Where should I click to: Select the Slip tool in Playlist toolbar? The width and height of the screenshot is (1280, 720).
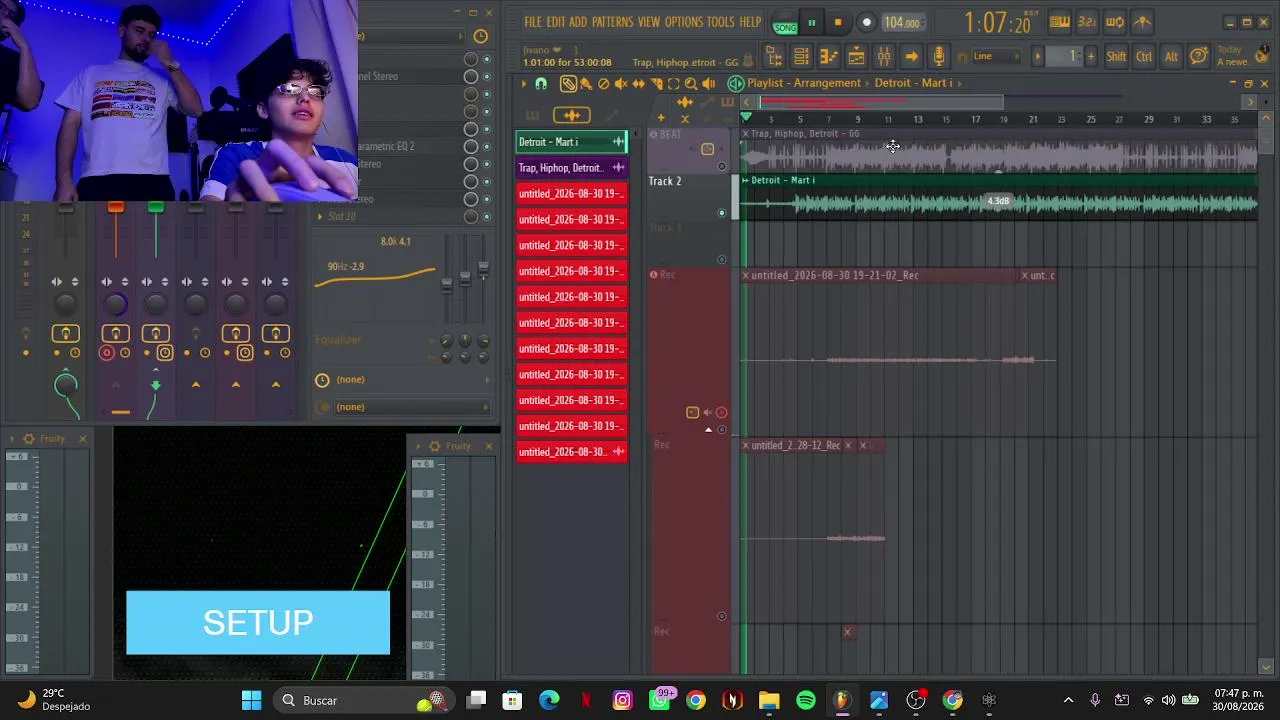pos(638,84)
